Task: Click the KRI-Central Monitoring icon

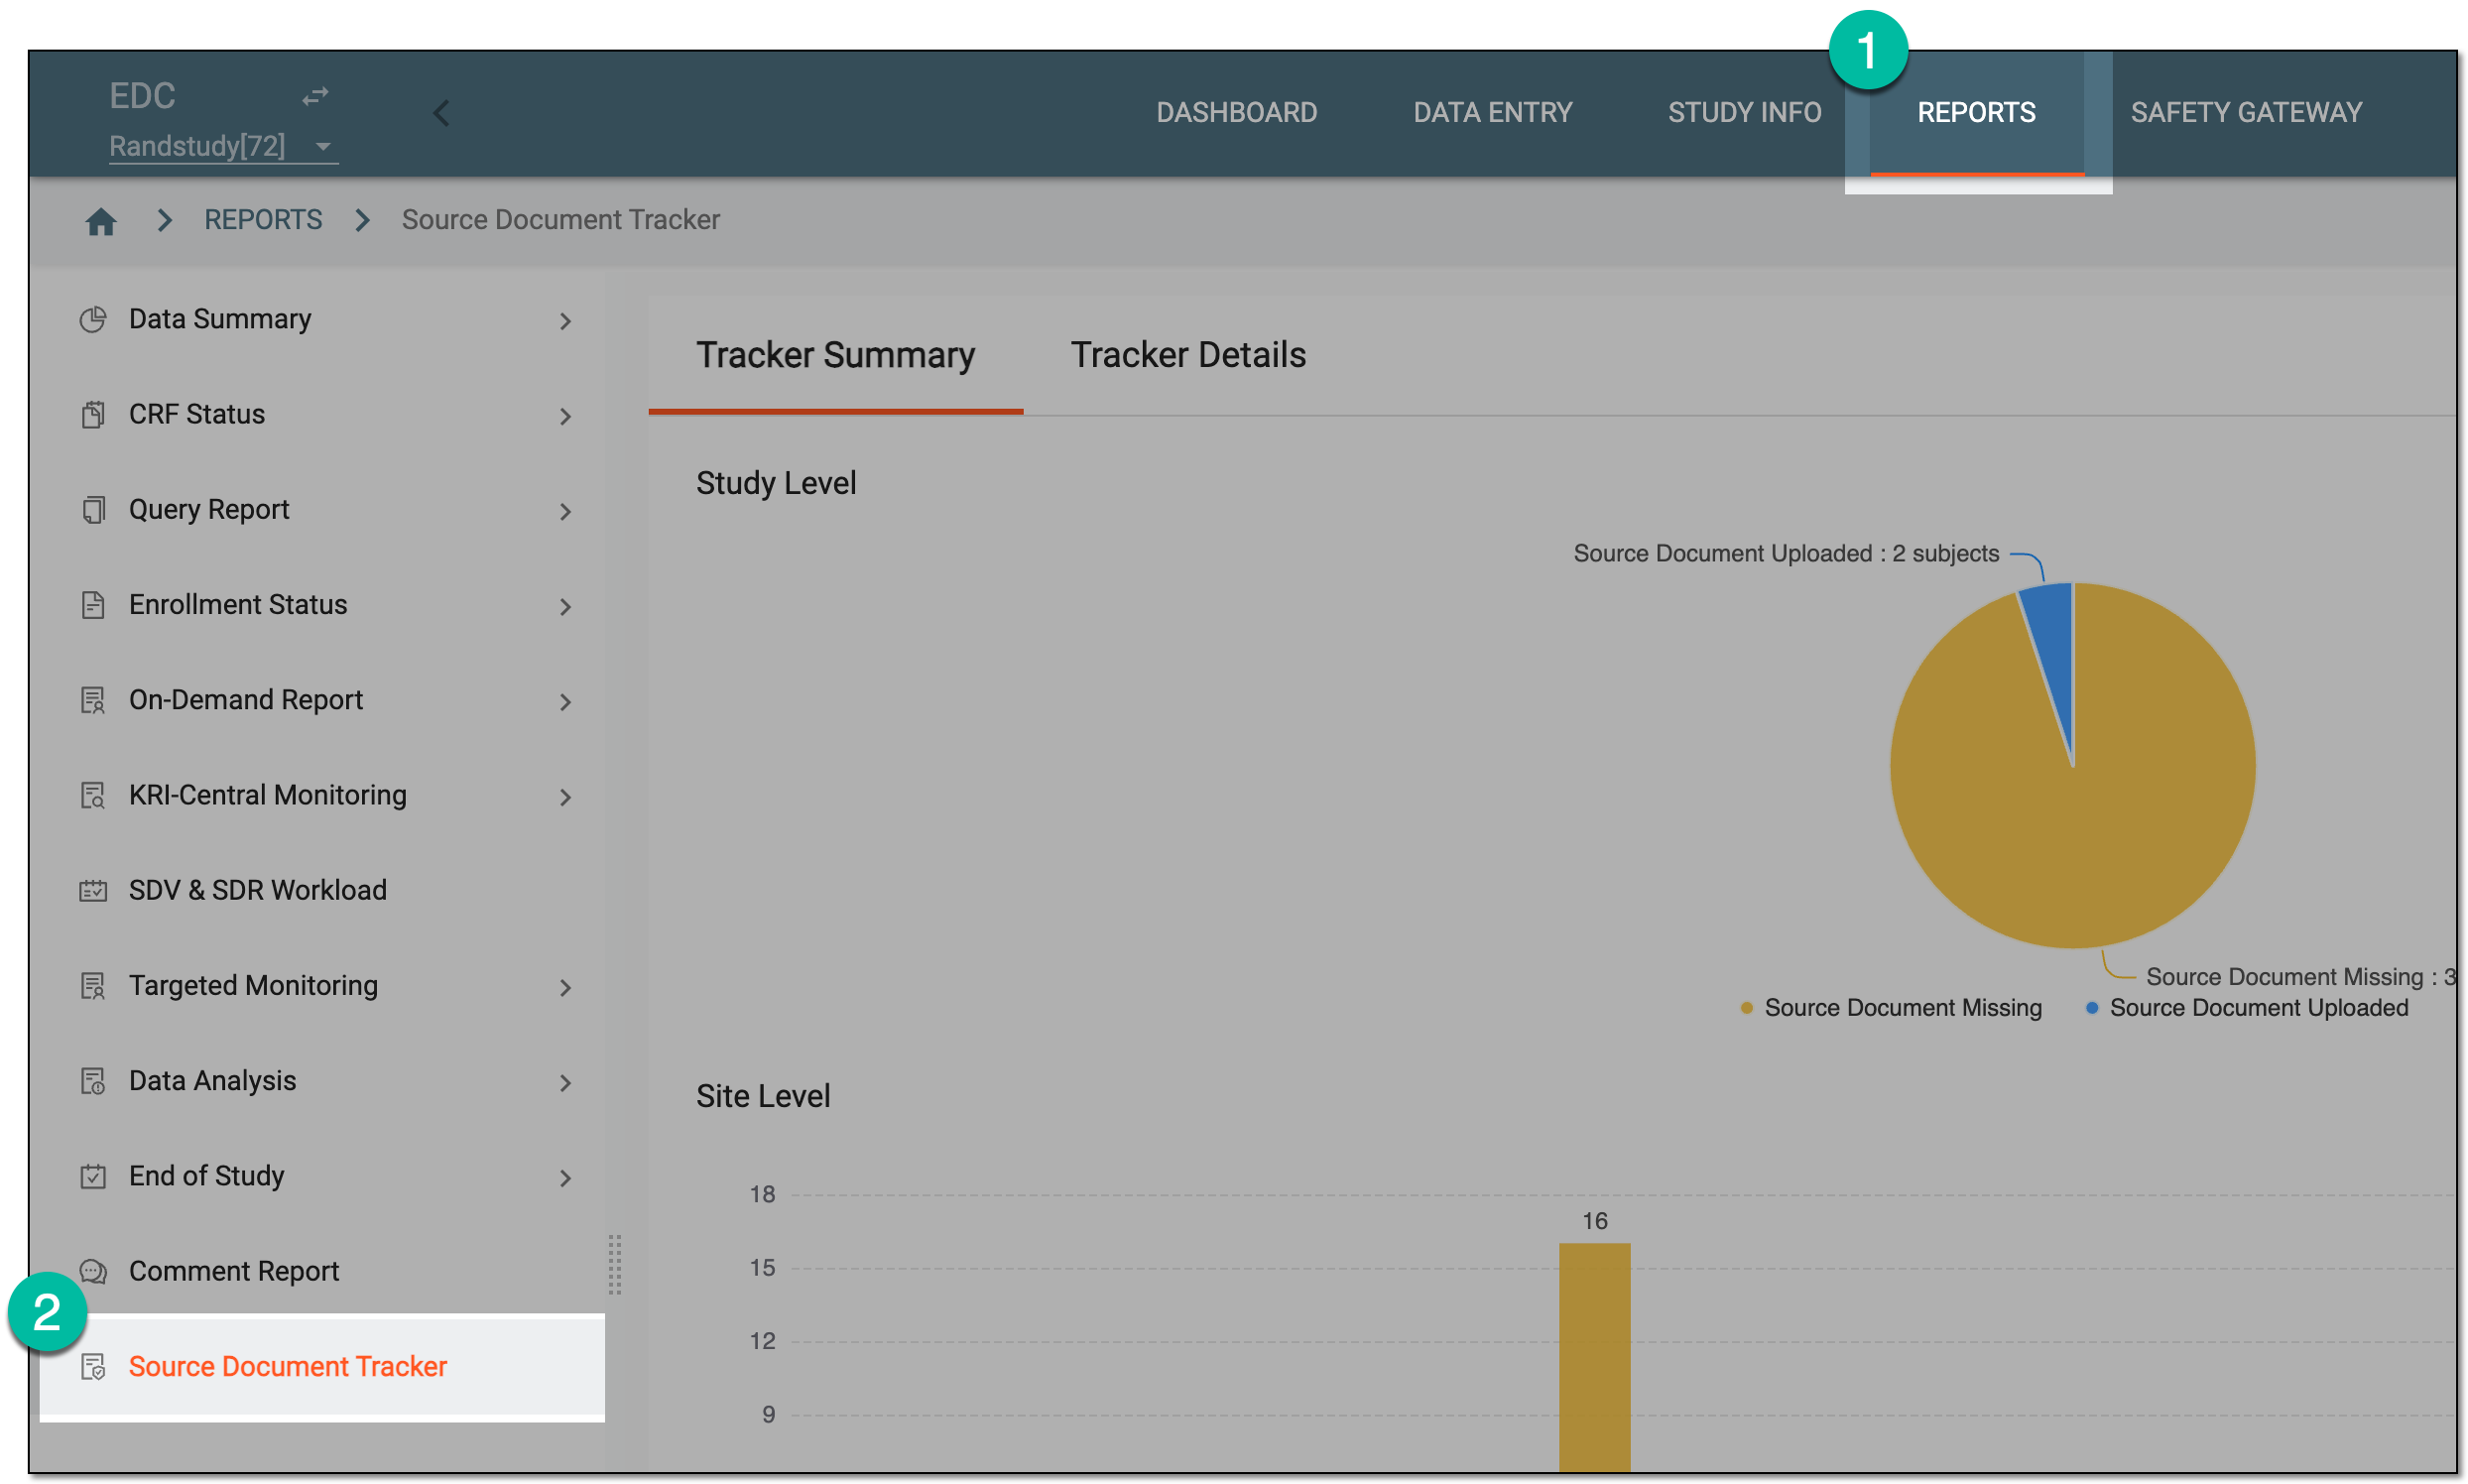Action: click(x=93, y=795)
